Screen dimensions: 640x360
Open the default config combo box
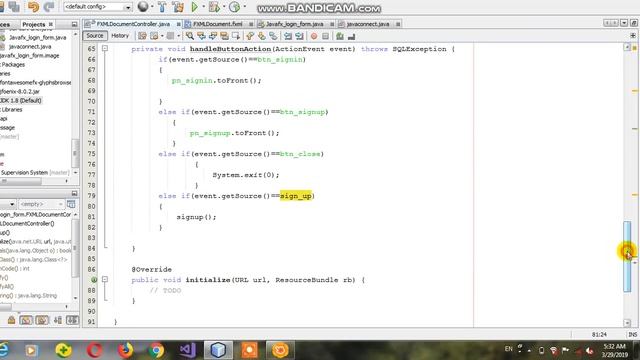click(98, 7)
